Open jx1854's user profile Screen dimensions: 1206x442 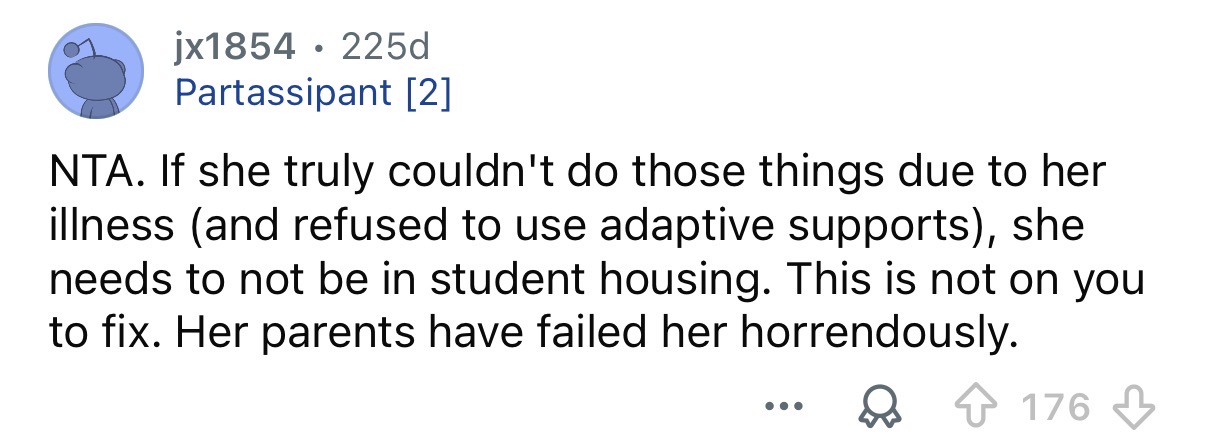point(235,46)
